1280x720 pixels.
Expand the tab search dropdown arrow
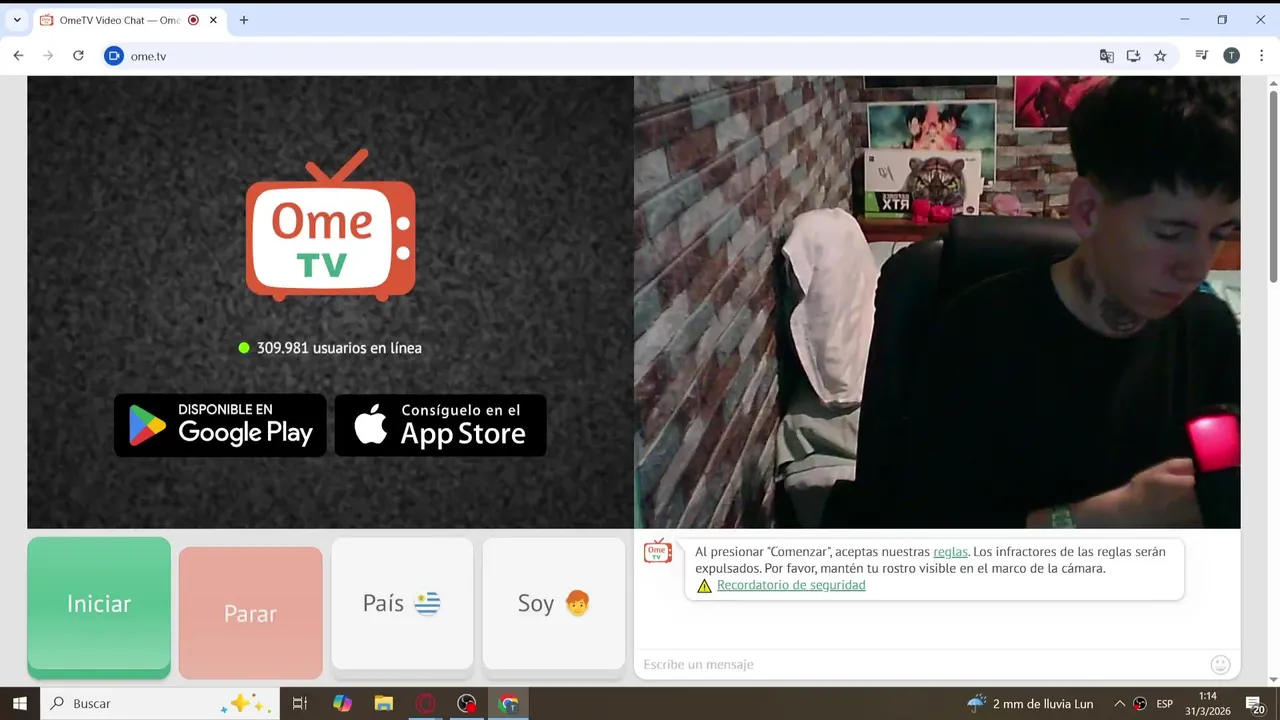[x=17, y=20]
